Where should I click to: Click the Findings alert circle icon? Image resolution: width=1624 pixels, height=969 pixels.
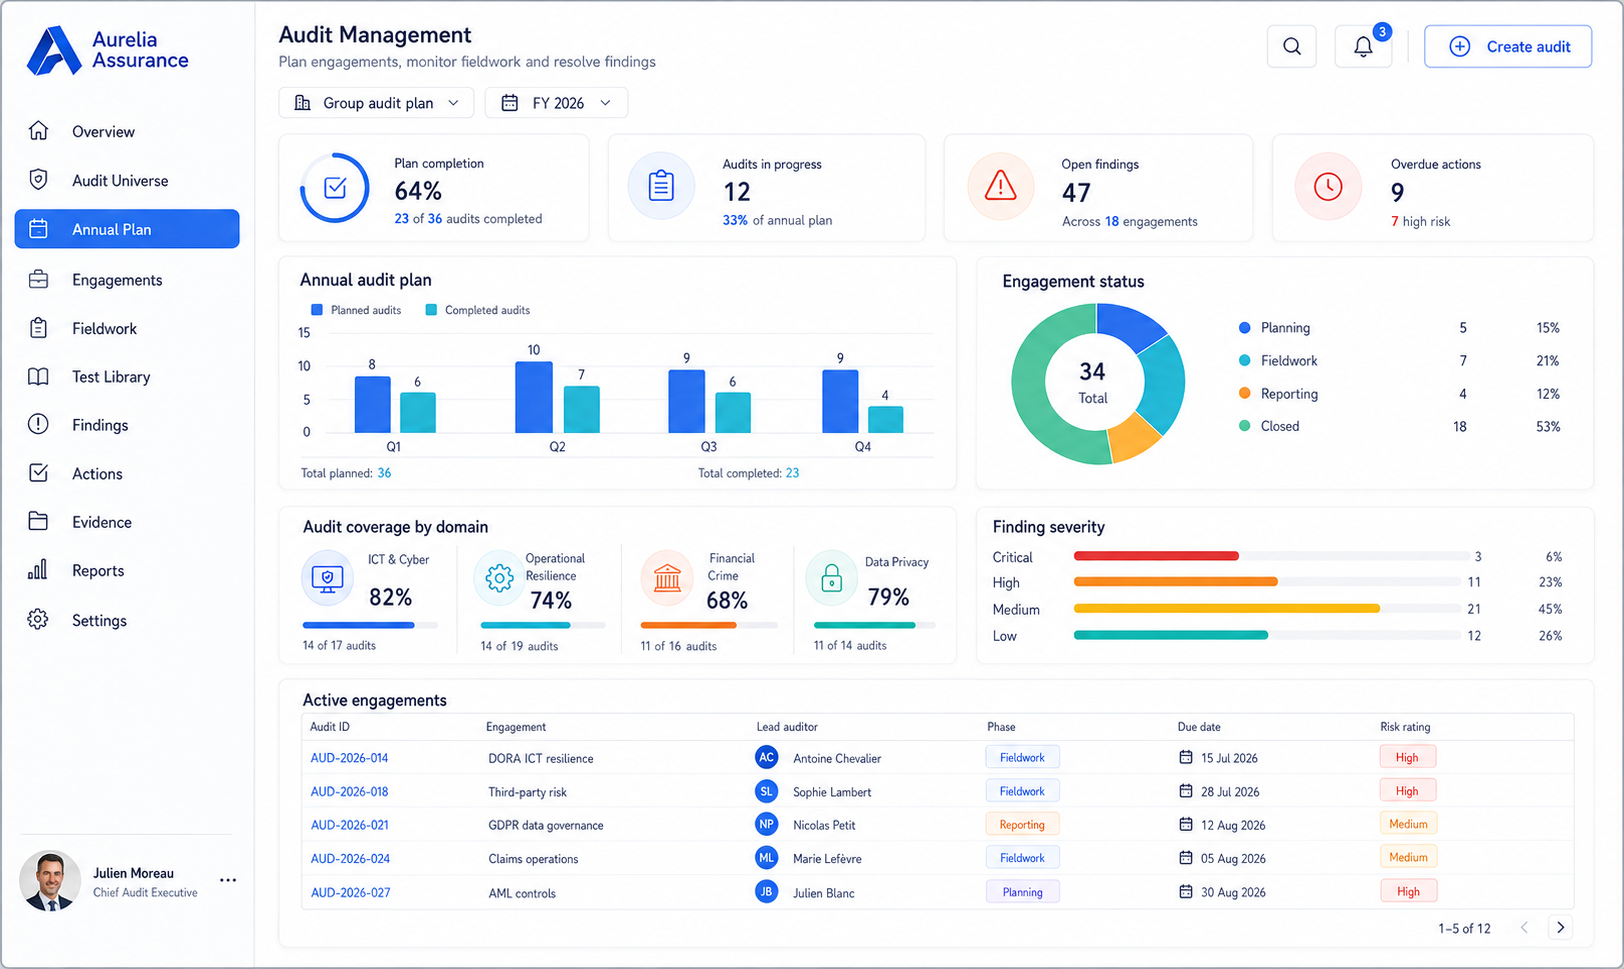click(x=38, y=424)
